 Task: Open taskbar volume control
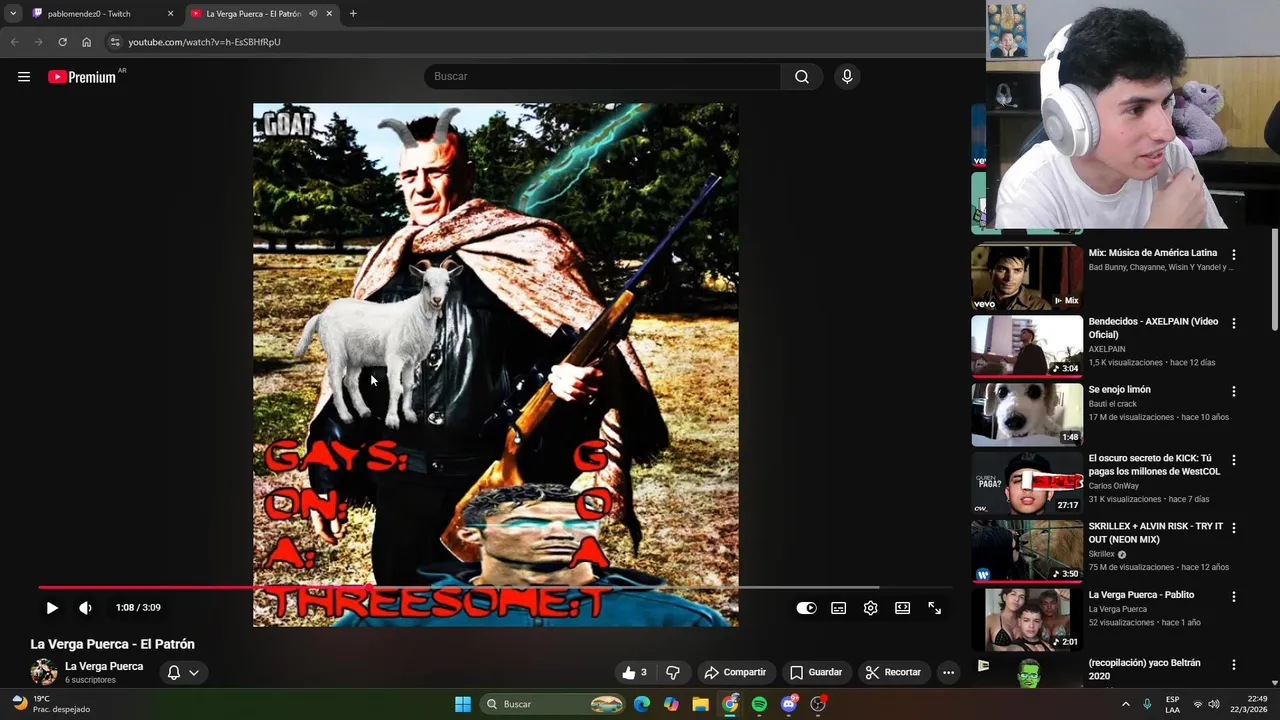click(x=1214, y=704)
